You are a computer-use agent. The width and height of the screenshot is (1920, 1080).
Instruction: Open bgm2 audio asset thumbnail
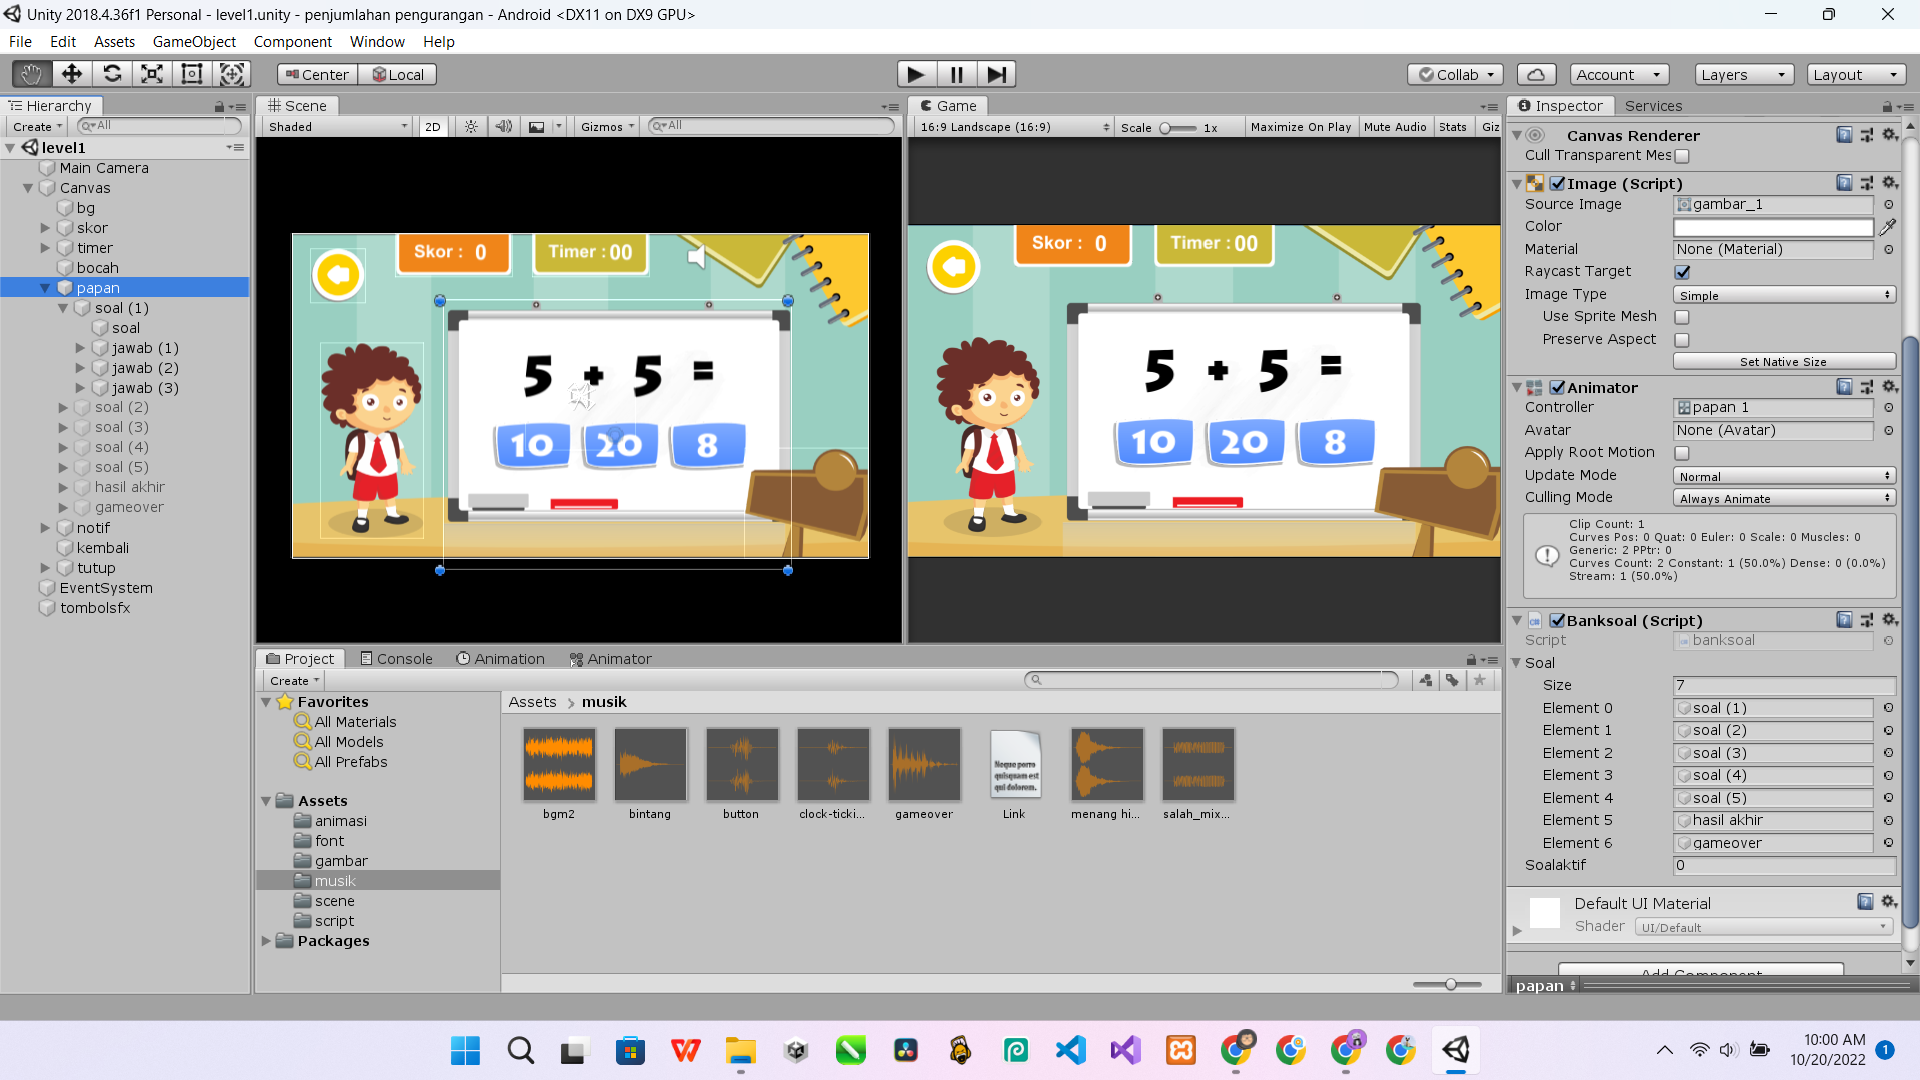(559, 765)
